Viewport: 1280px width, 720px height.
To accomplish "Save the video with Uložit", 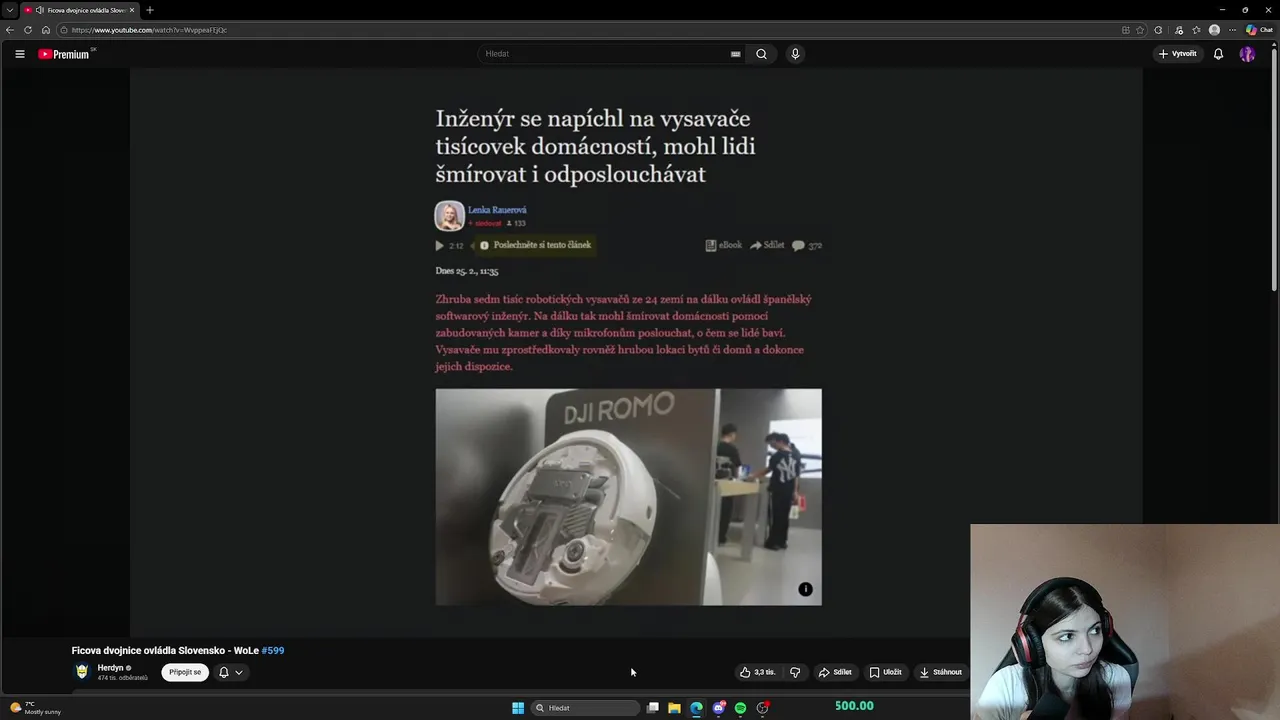I will tap(885, 672).
